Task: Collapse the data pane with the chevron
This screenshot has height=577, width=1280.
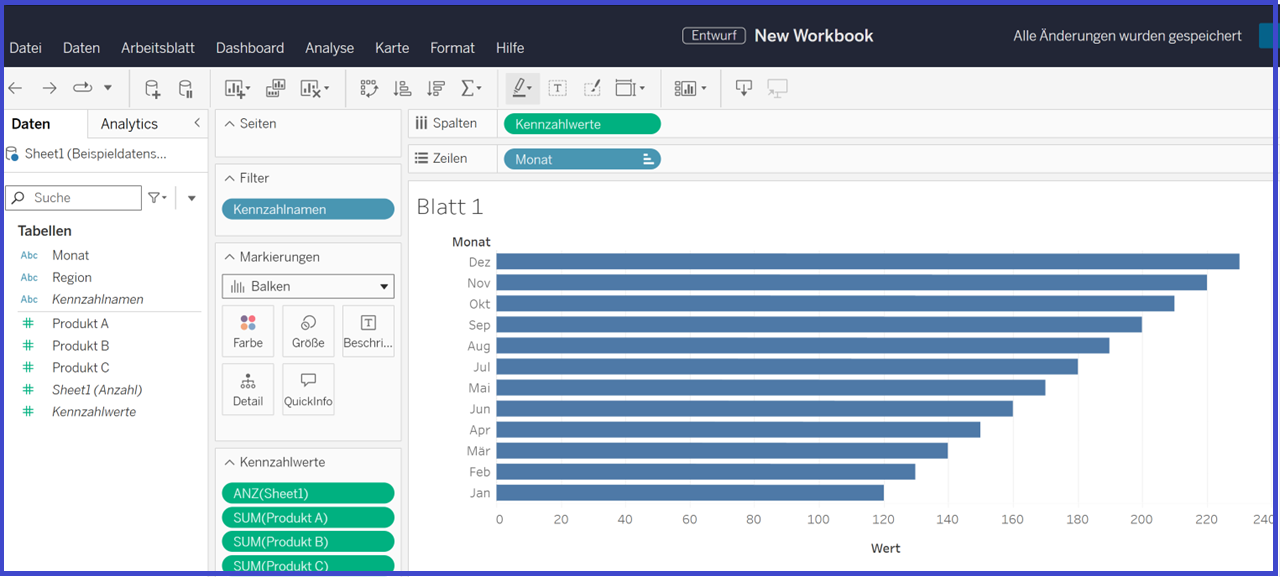Action: click(x=197, y=123)
